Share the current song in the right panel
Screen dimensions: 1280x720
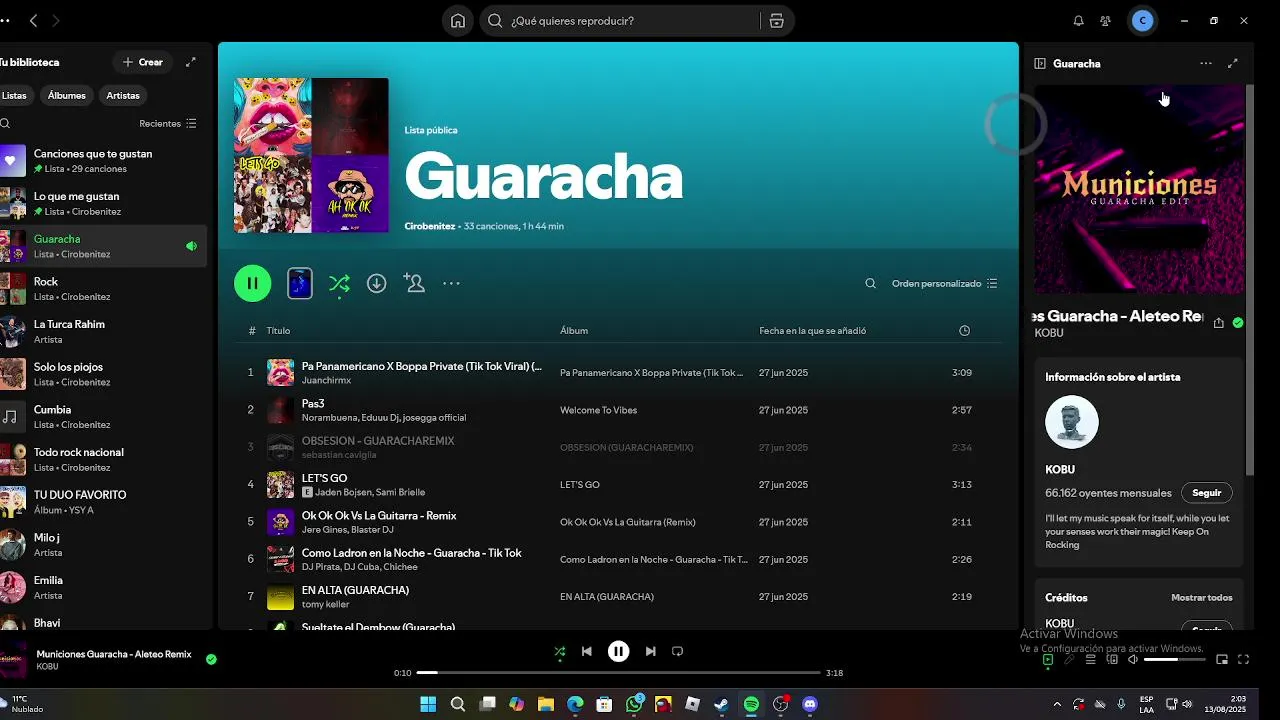coord(1218,323)
